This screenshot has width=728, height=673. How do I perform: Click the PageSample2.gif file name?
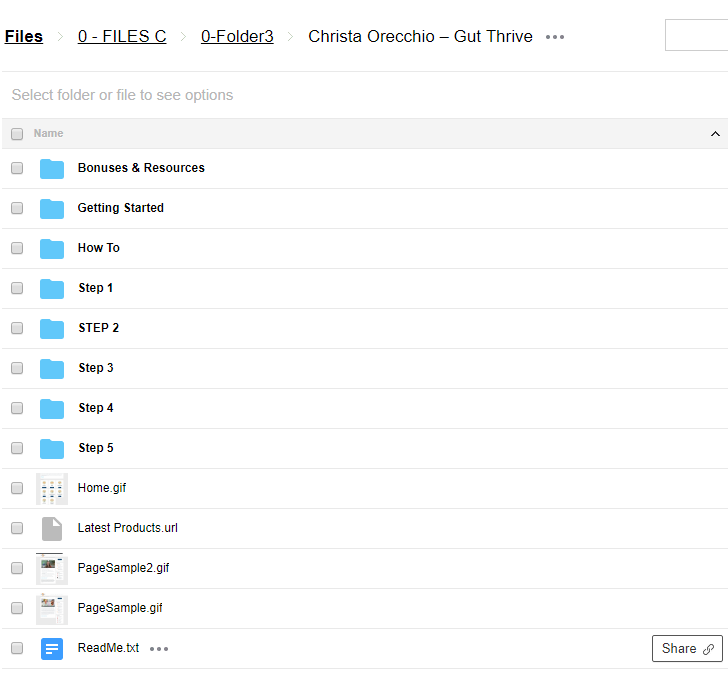(124, 568)
